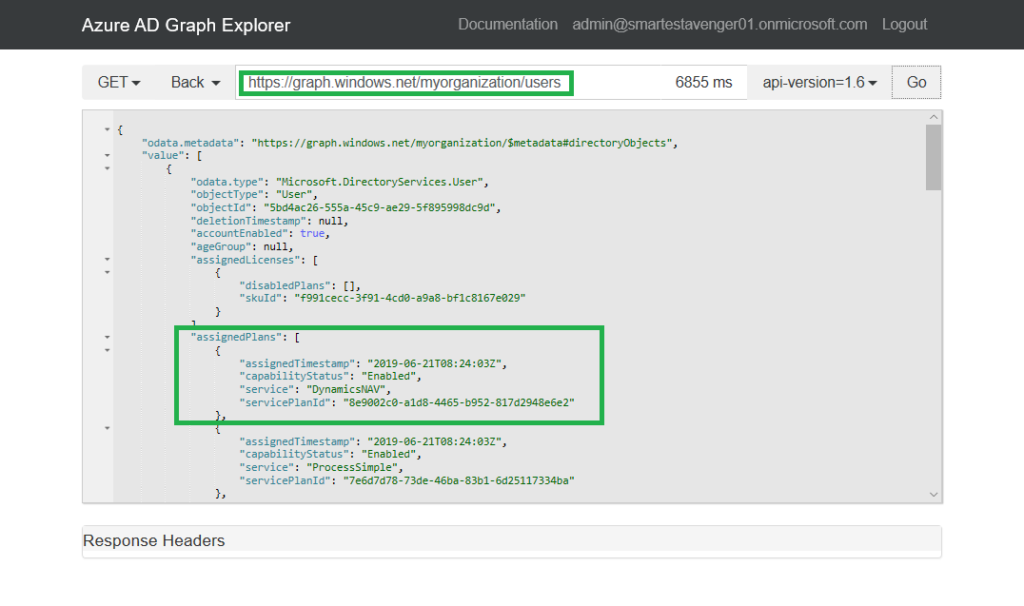1024x606 pixels.
Task: Click the Logout link
Action: click(x=904, y=24)
